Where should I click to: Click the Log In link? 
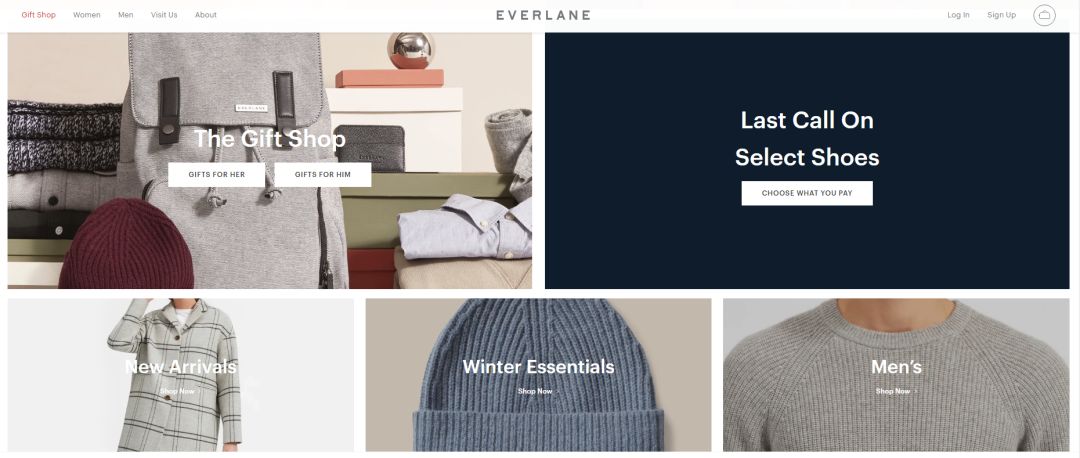coord(958,15)
